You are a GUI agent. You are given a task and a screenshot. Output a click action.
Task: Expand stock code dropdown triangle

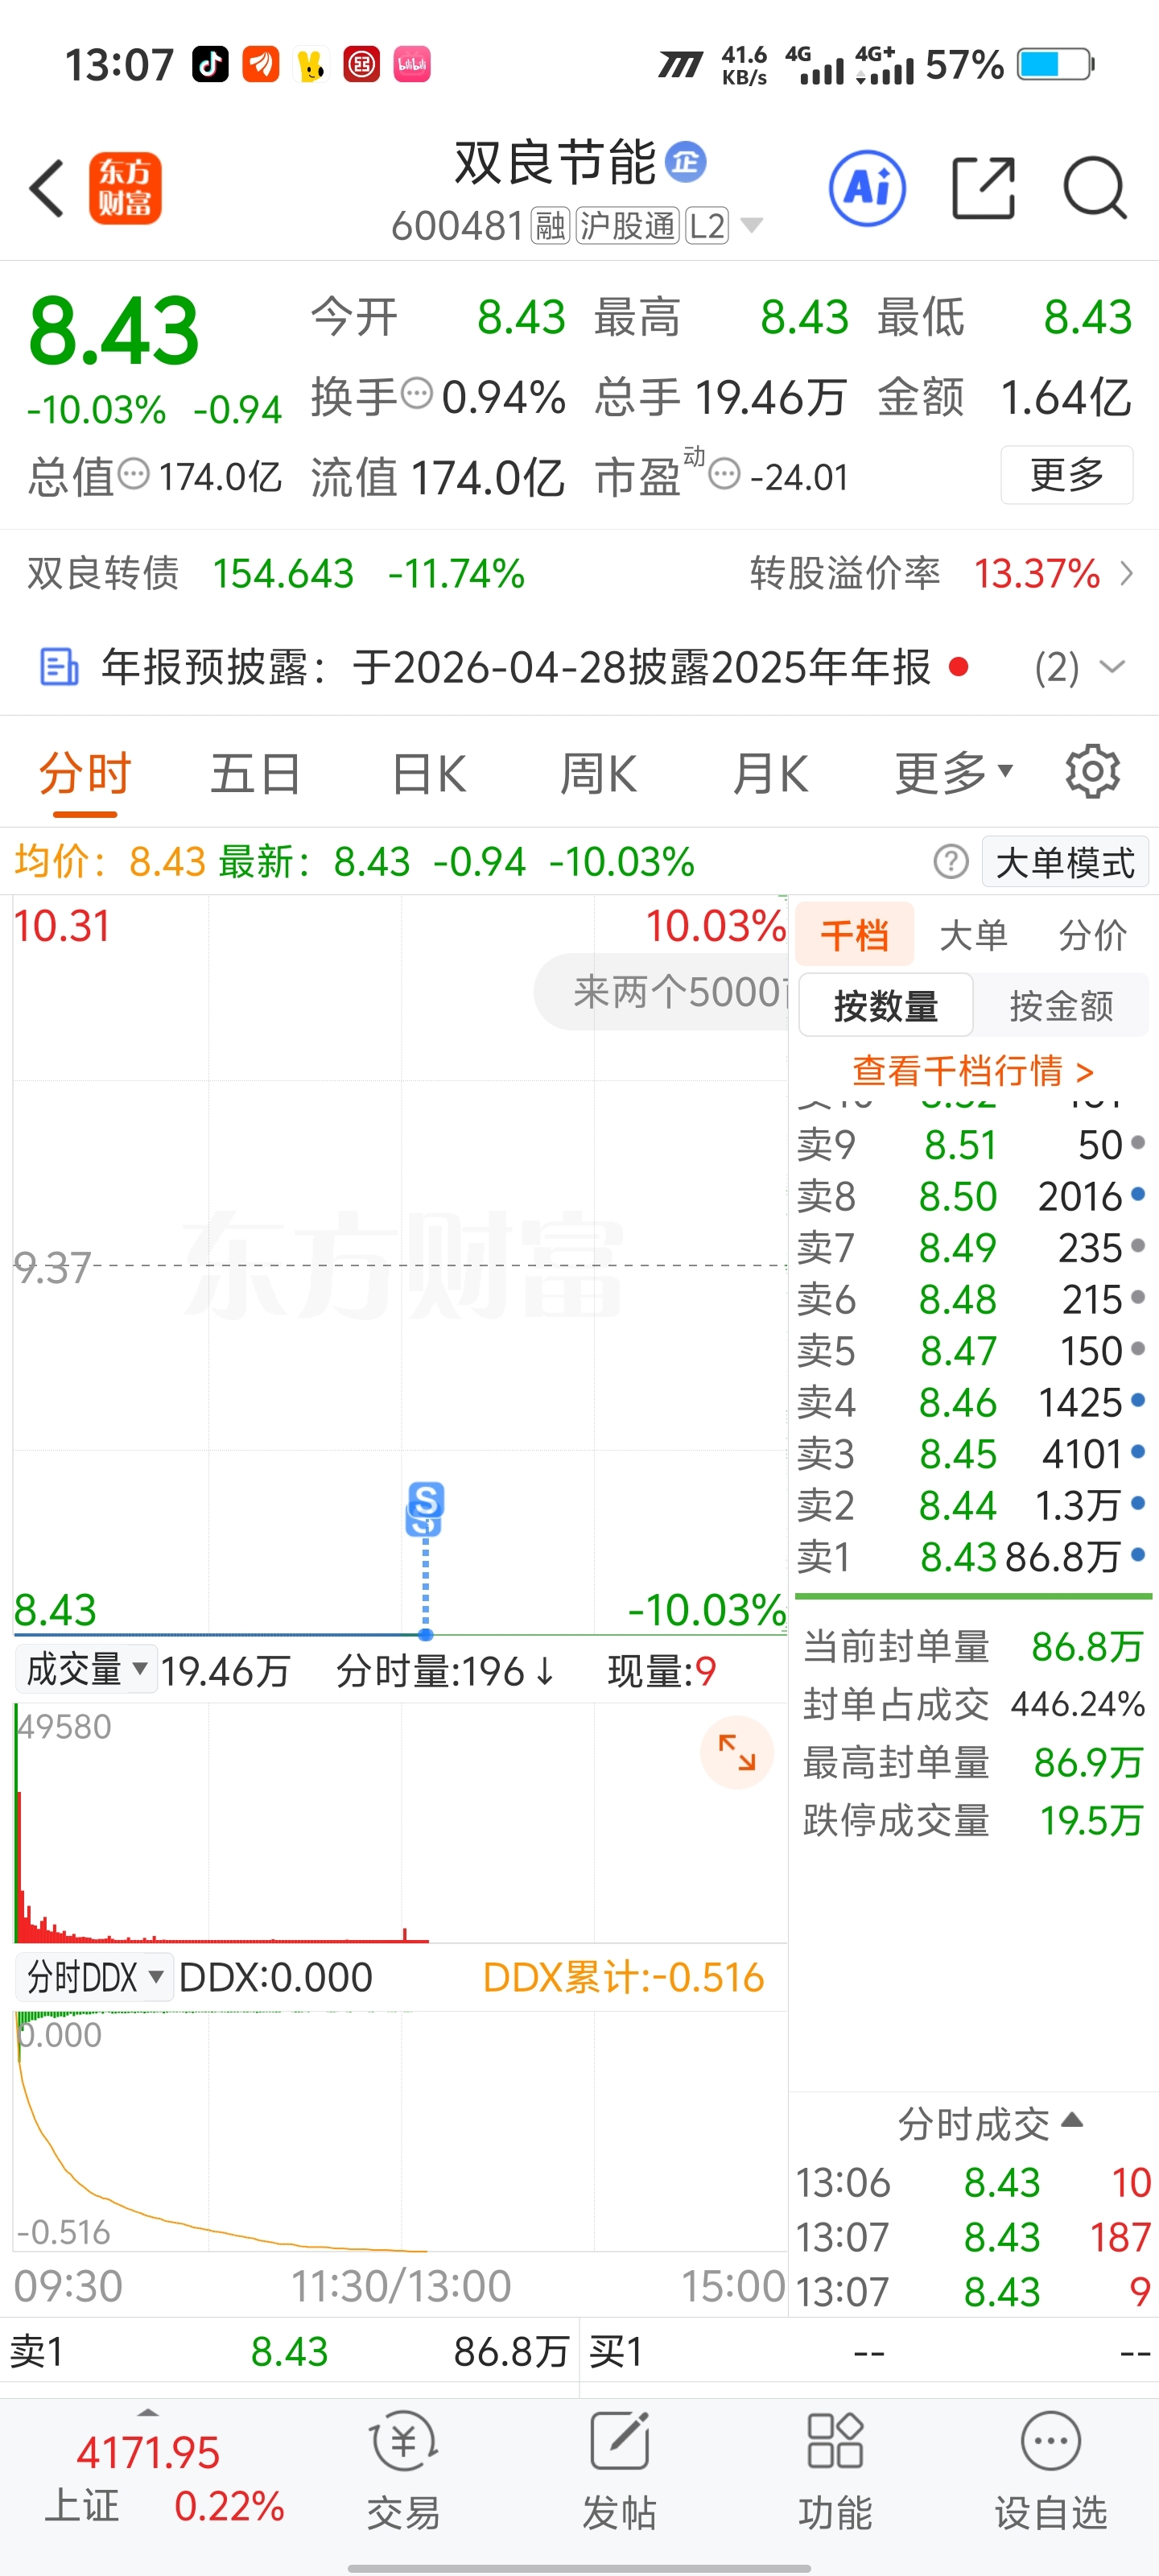tap(752, 225)
